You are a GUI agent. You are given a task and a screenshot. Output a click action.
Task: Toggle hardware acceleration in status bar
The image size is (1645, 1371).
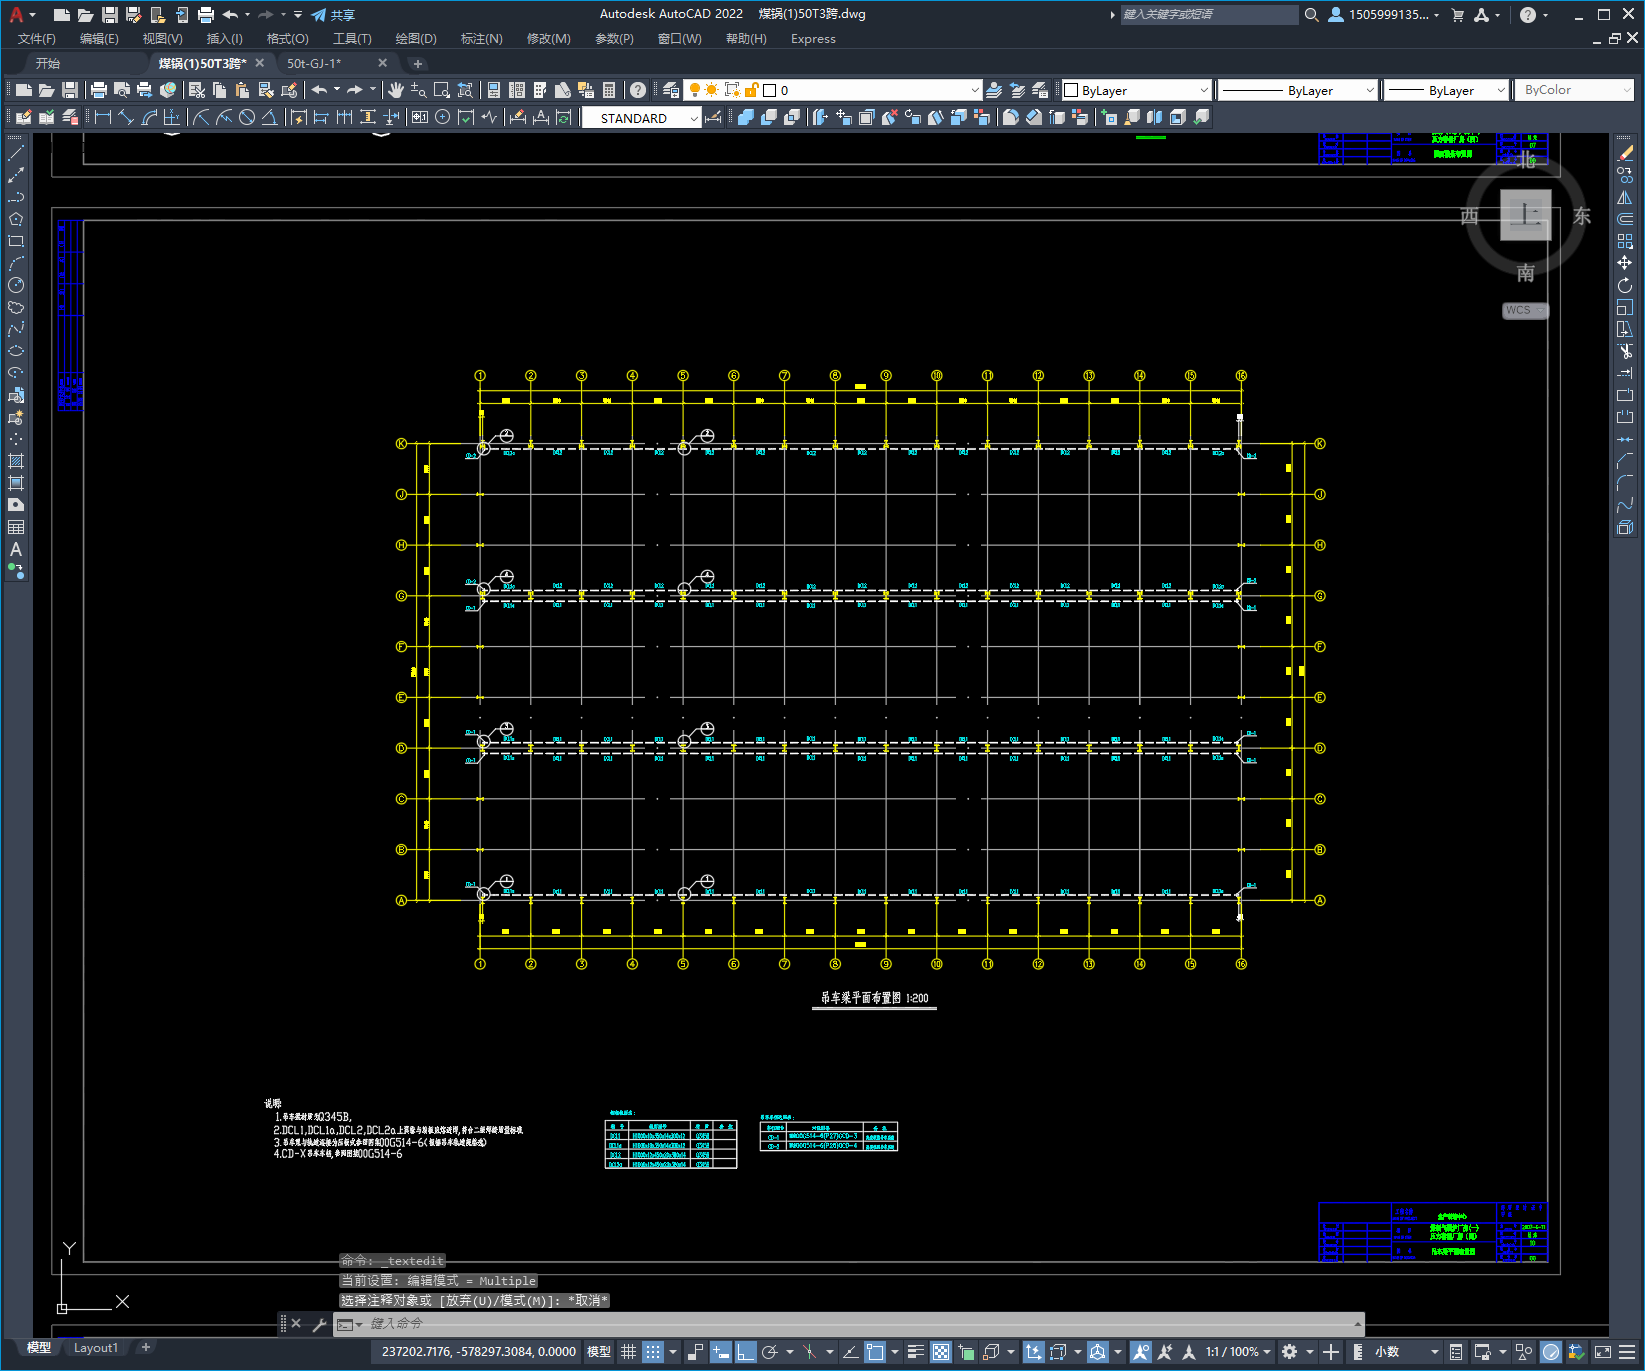pos(1551,1352)
